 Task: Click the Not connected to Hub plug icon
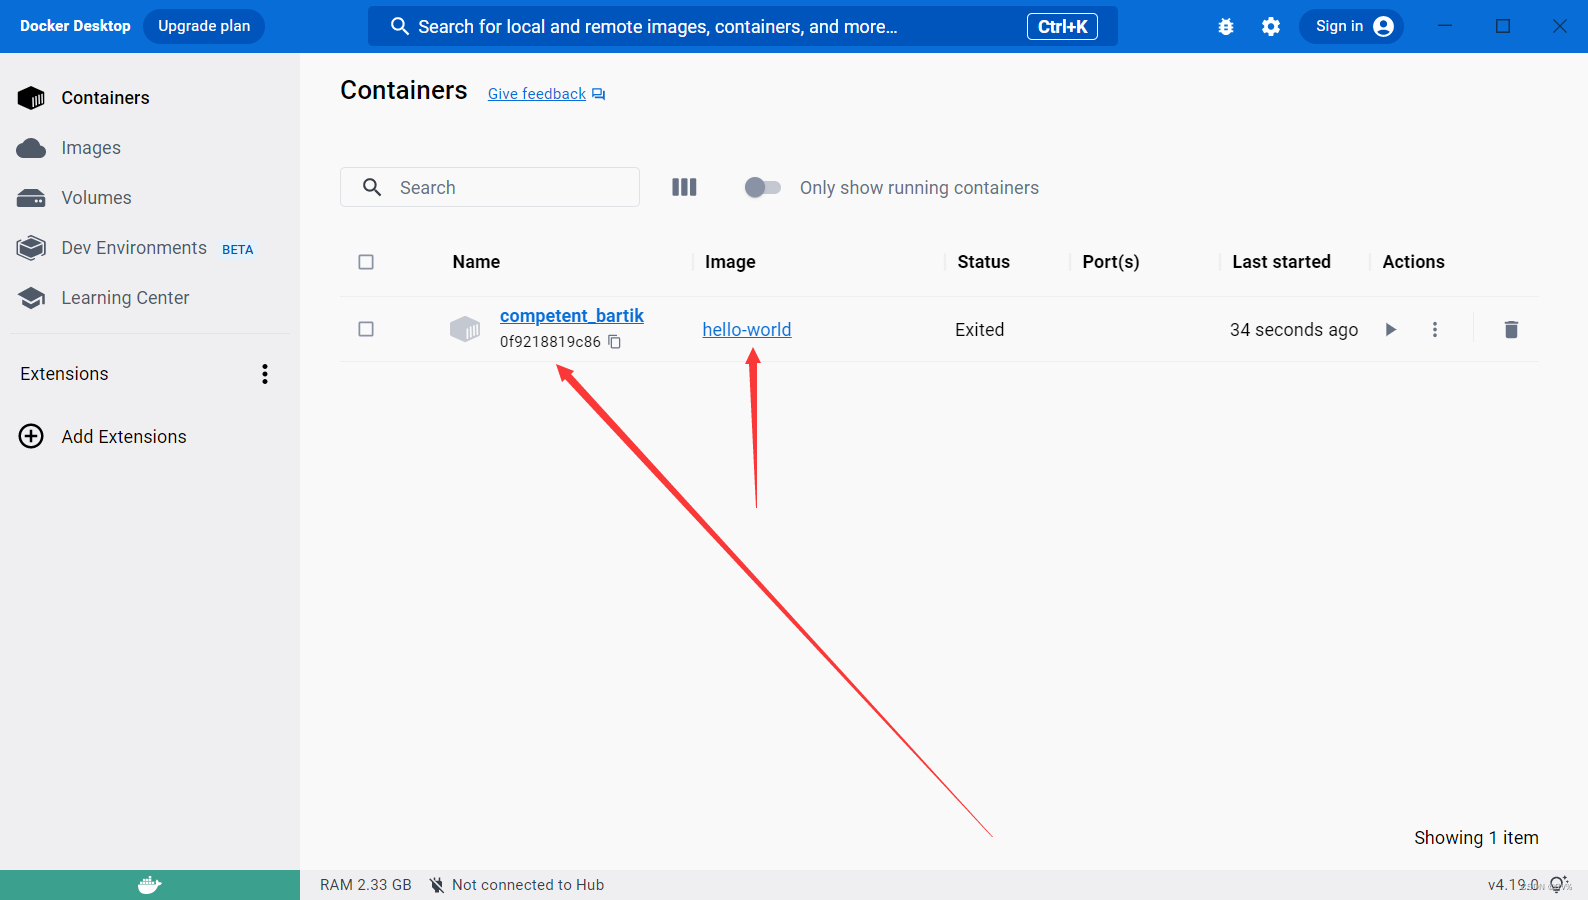click(437, 885)
